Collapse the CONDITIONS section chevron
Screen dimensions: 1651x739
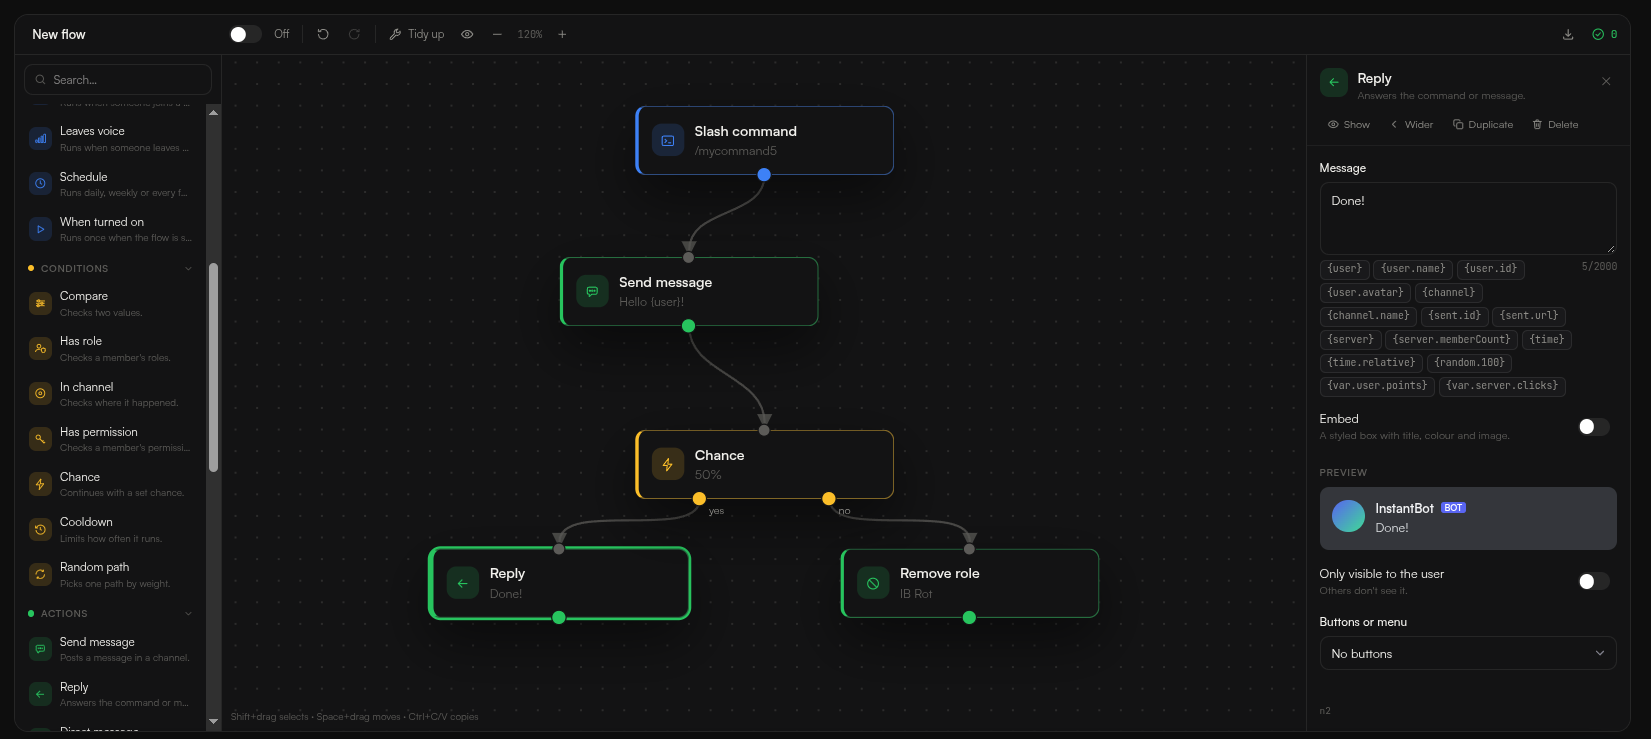click(188, 269)
